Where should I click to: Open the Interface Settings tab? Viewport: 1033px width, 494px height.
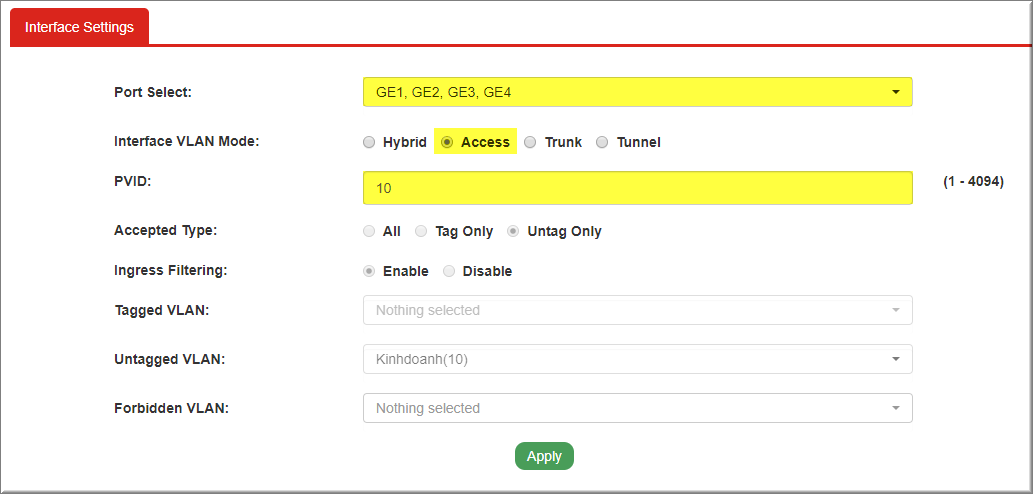tap(79, 27)
